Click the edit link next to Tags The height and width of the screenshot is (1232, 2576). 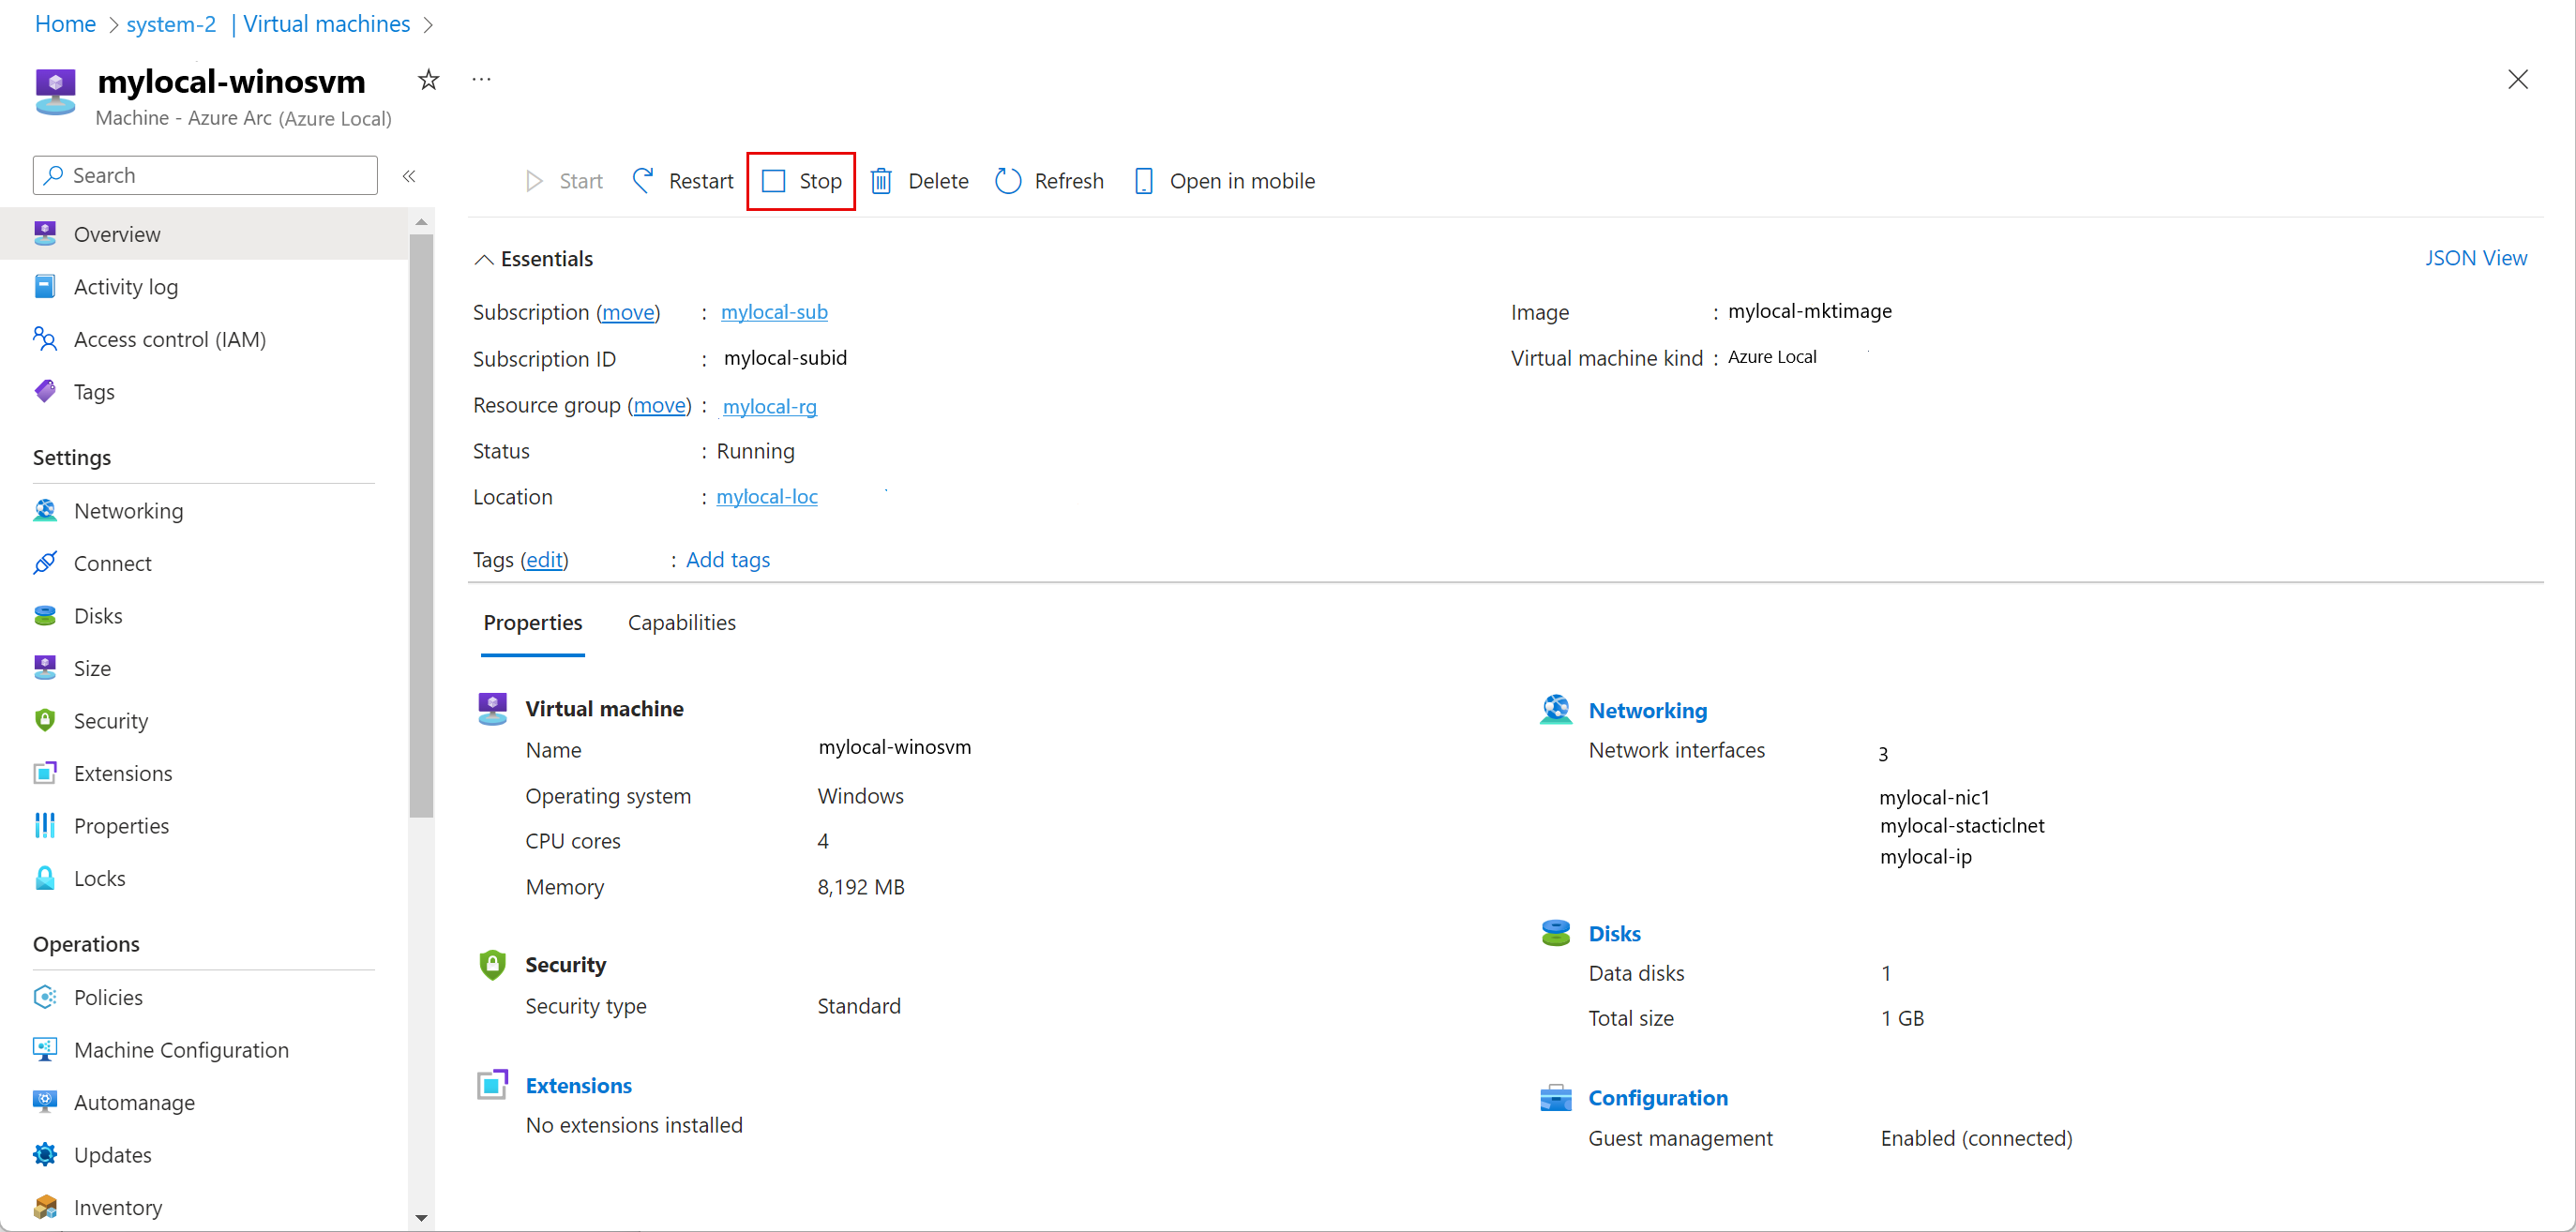pos(544,560)
